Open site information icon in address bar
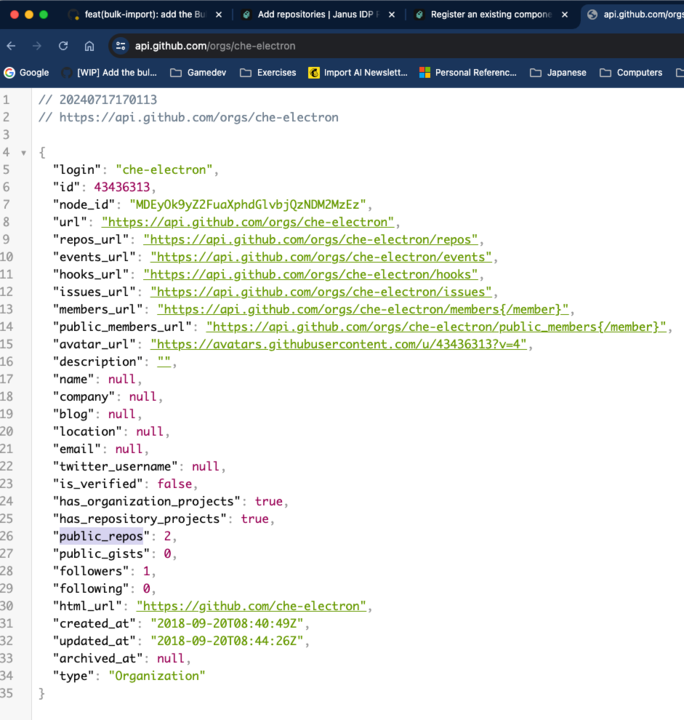This screenshot has width=684, height=720. click(x=120, y=46)
